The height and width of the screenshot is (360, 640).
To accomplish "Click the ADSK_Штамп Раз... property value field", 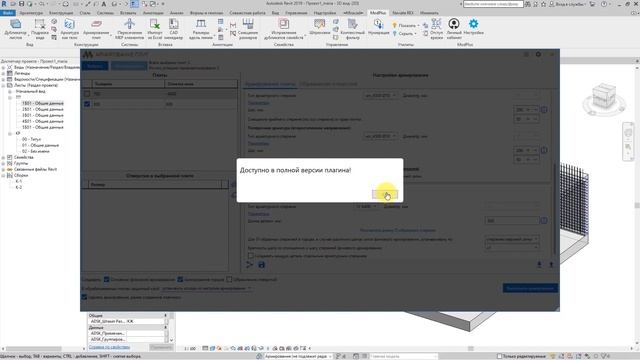I will (x=144, y=322).
